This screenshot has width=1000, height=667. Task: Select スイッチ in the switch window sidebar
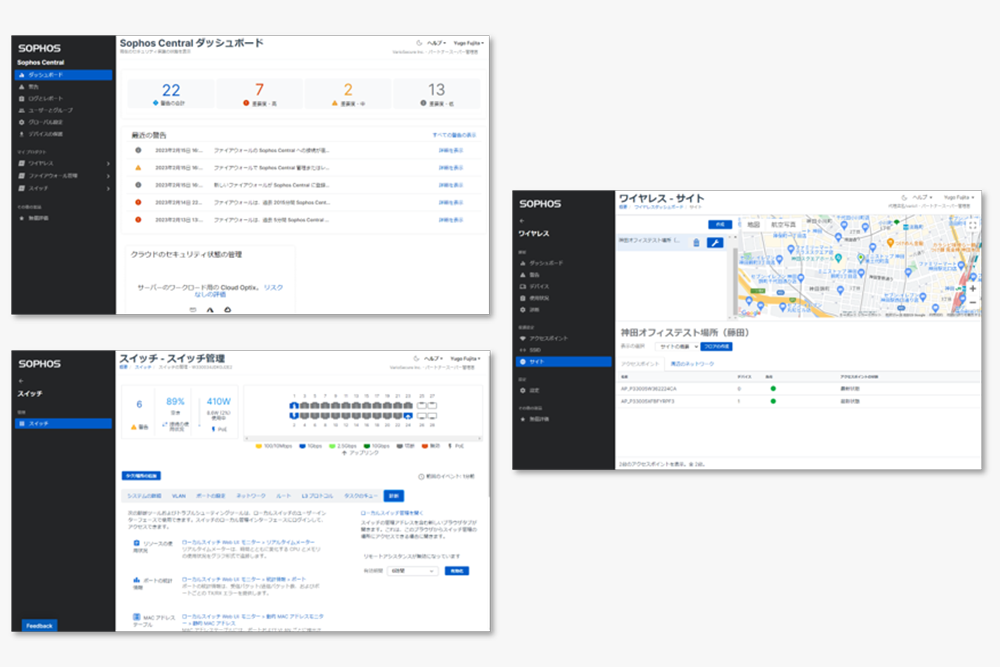click(63, 423)
